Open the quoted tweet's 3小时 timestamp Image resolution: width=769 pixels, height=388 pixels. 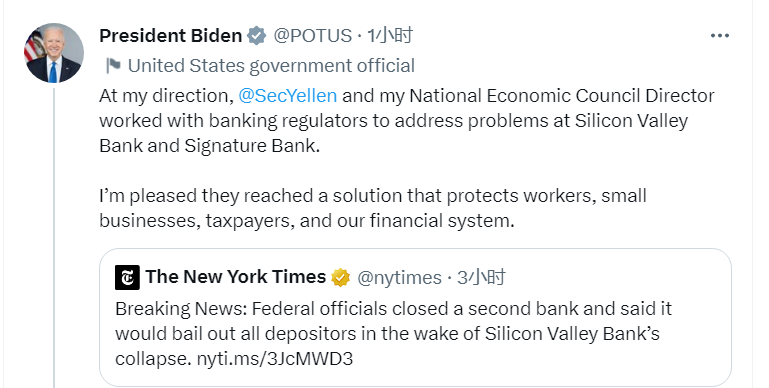(x=481, y=278)
